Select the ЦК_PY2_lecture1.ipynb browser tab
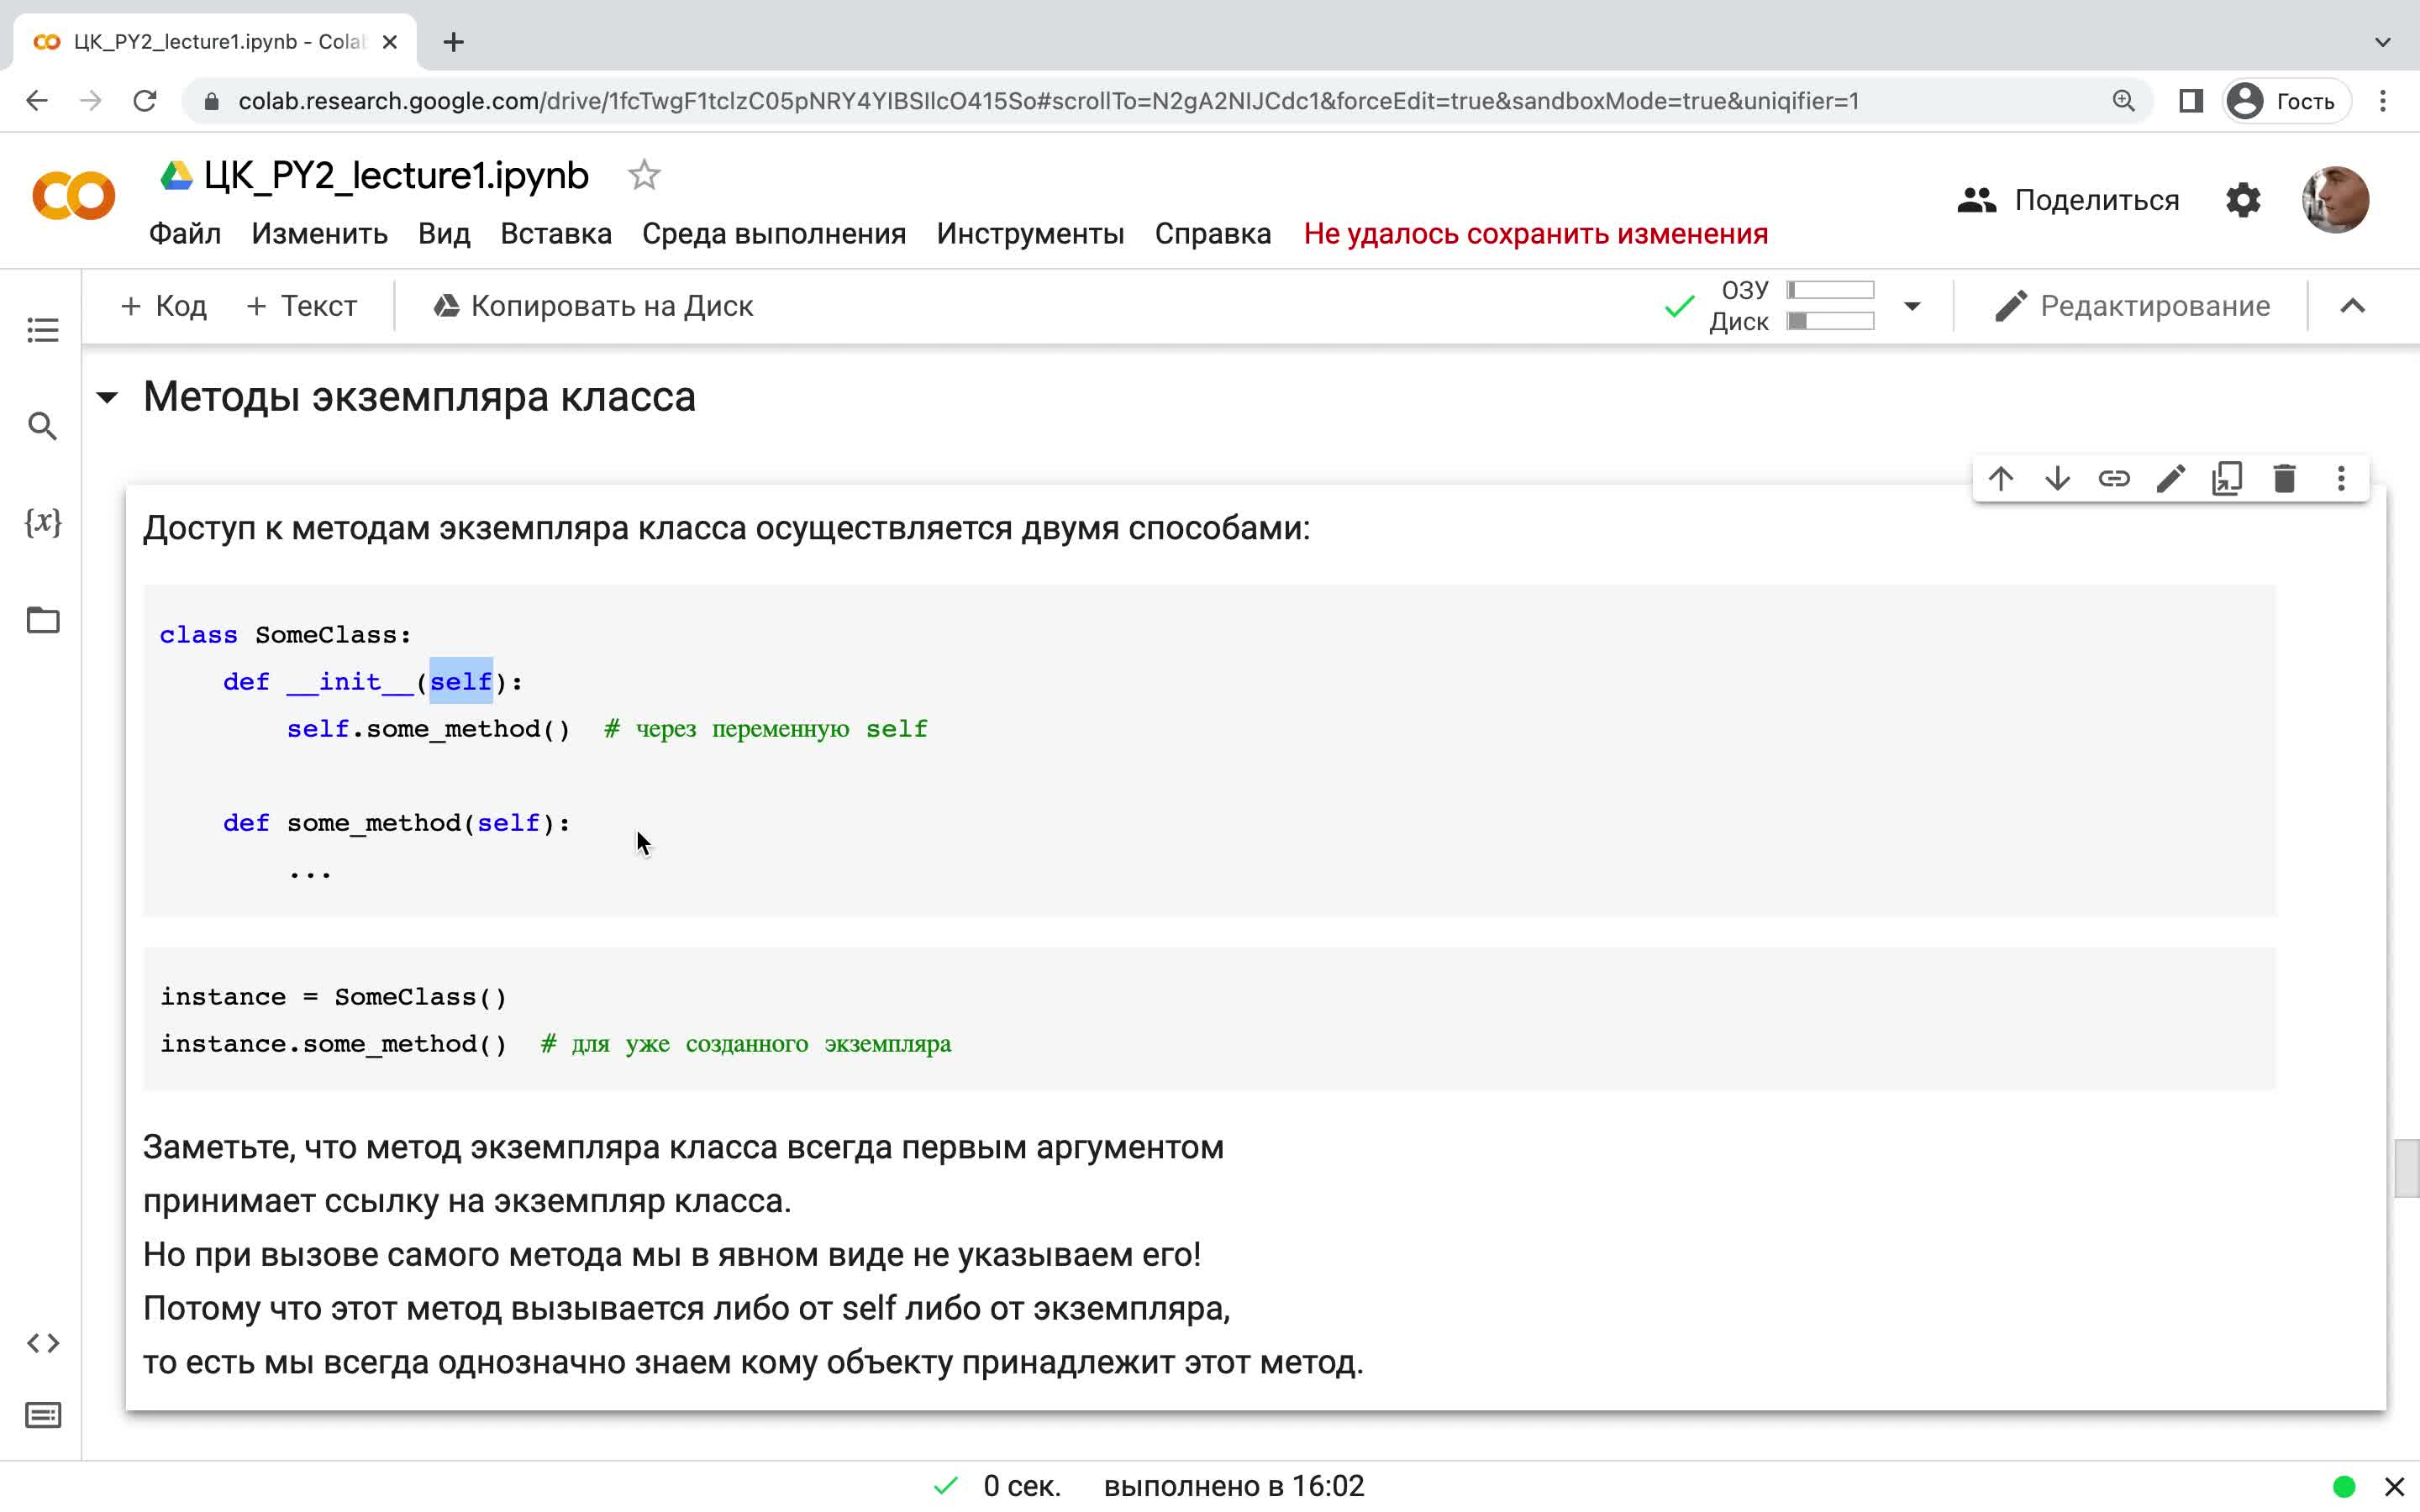The image size is (2420, 1512). pos(215,42)
